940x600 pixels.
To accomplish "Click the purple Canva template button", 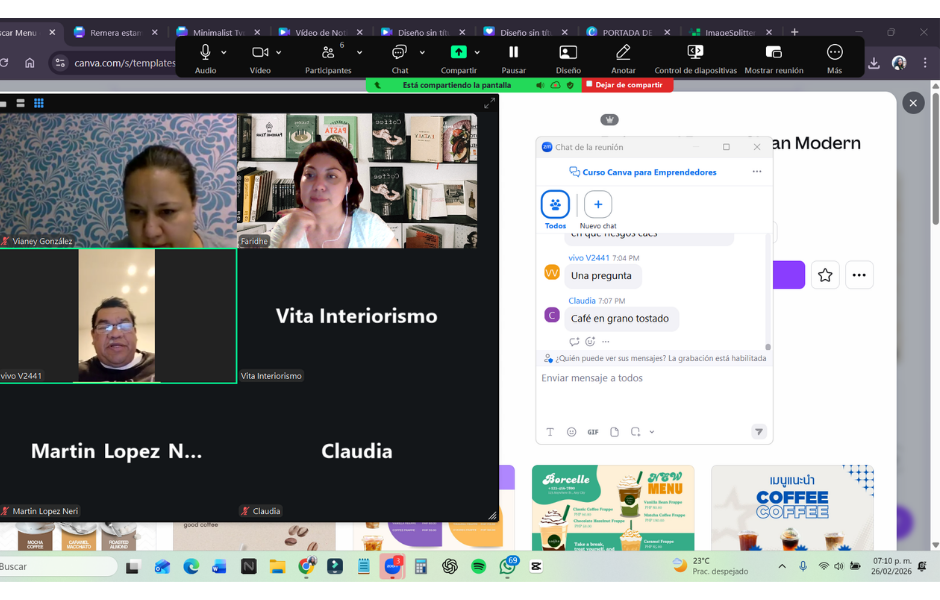I will click(x=788, y=275).
